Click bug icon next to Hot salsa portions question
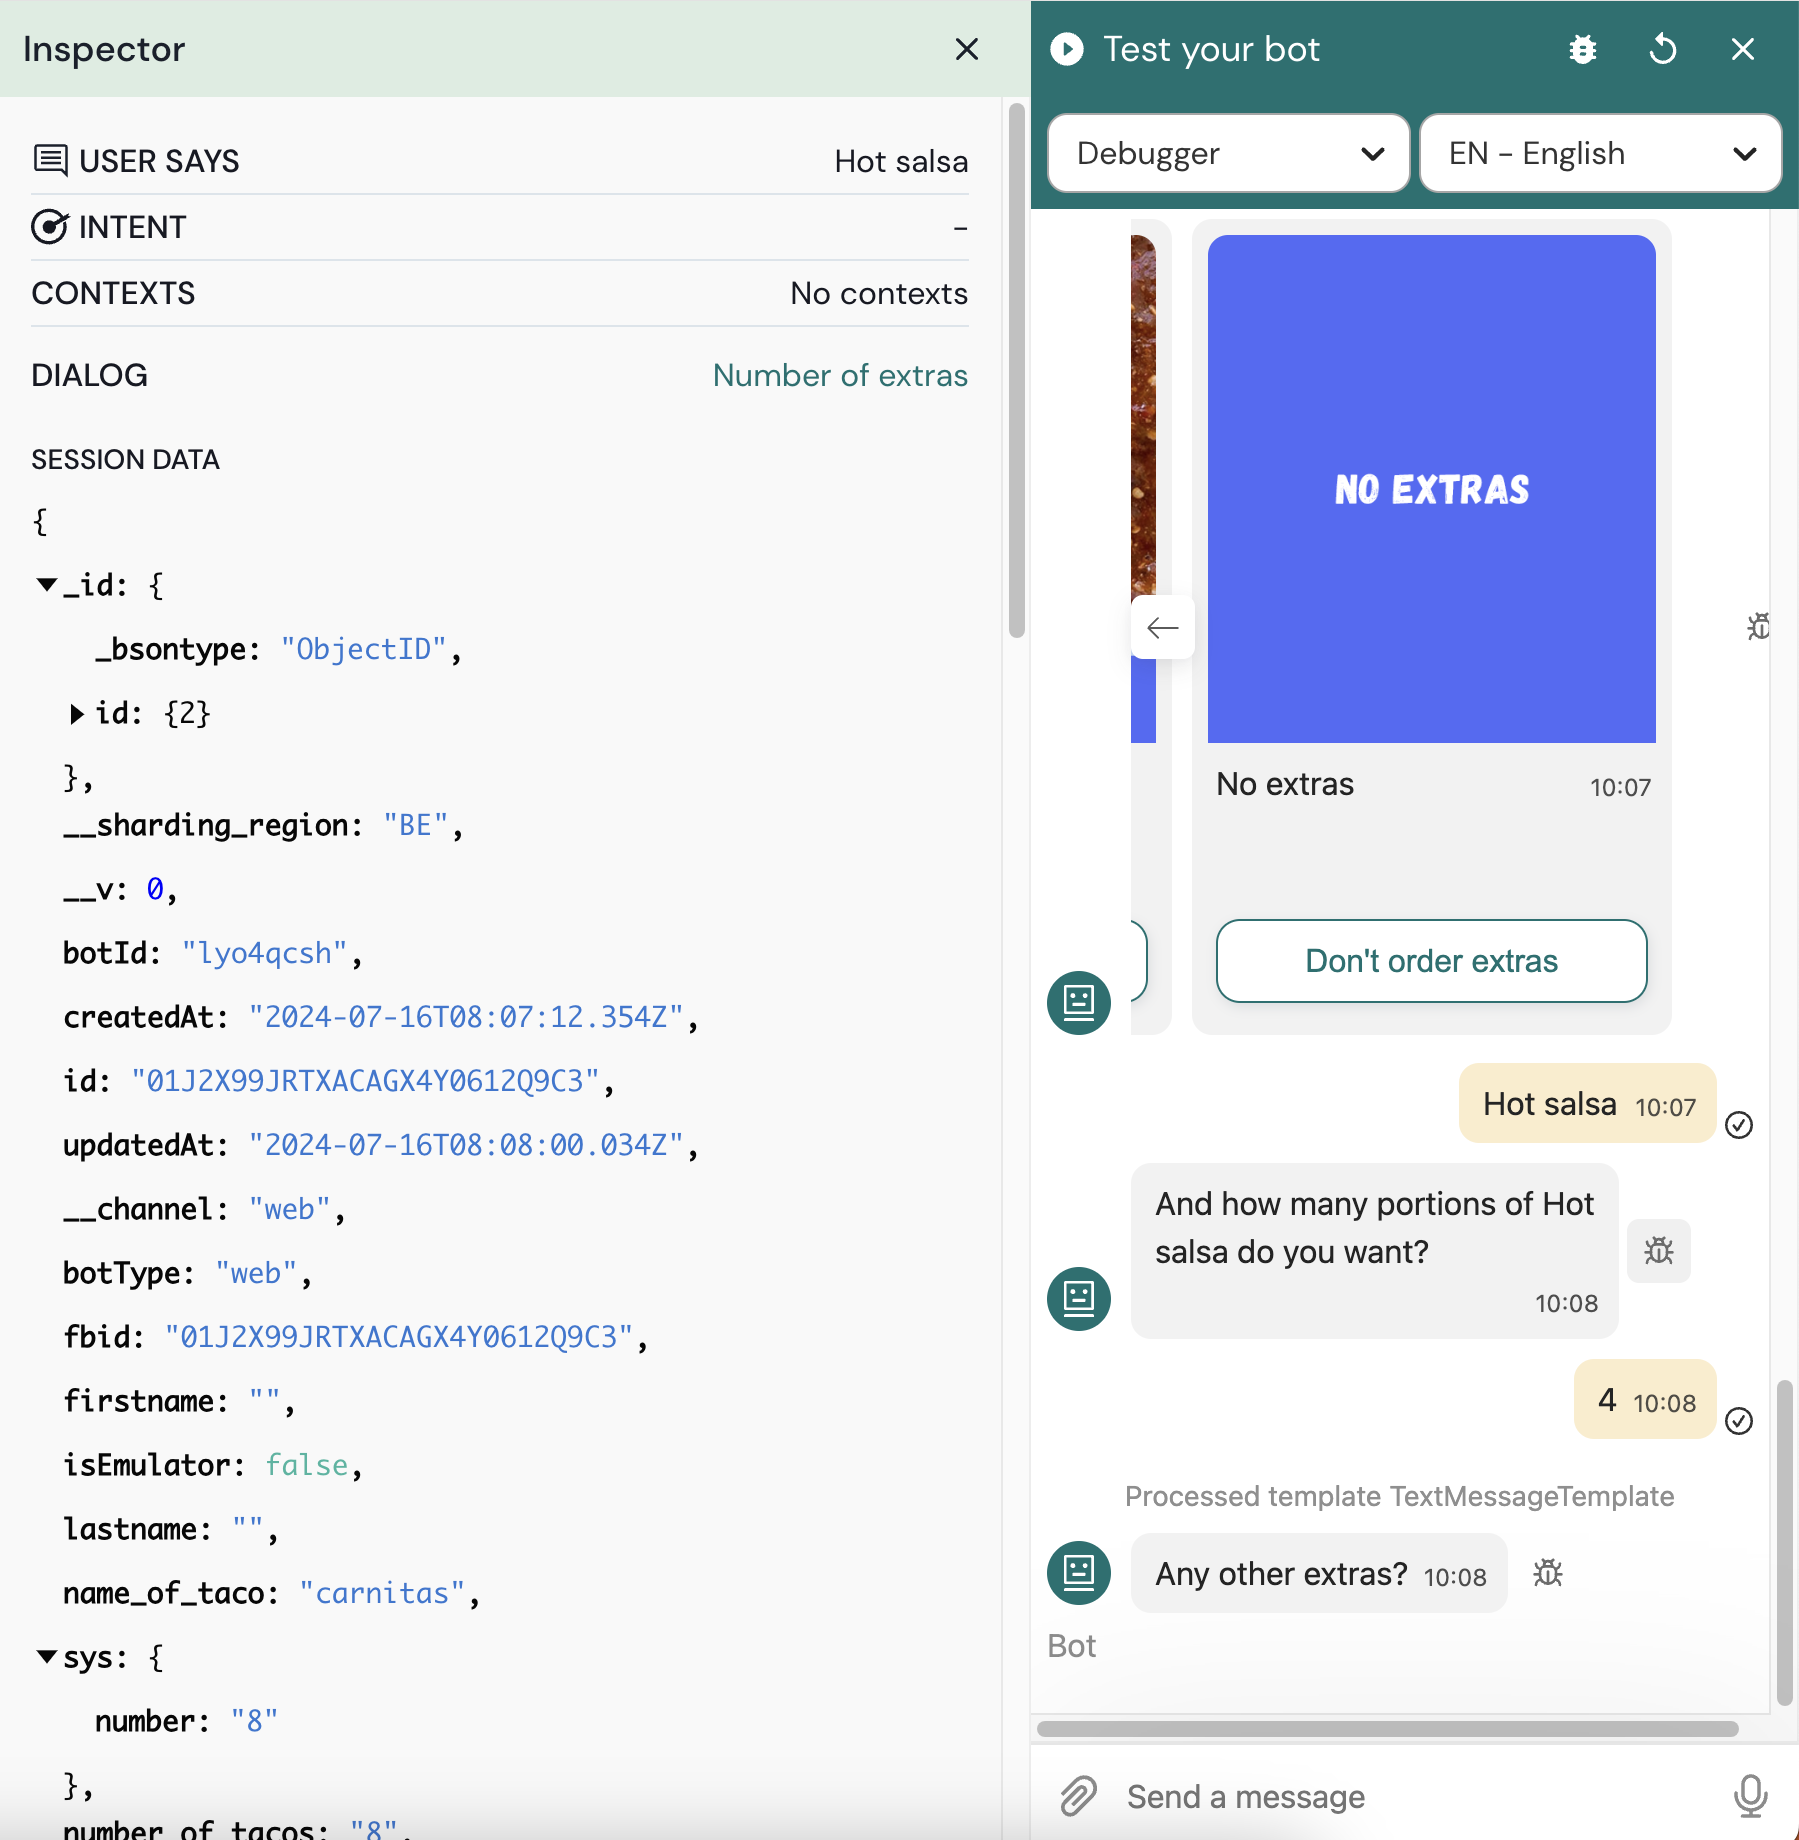Viewport: 1799px width, 1840px height. [1658, 1250]
